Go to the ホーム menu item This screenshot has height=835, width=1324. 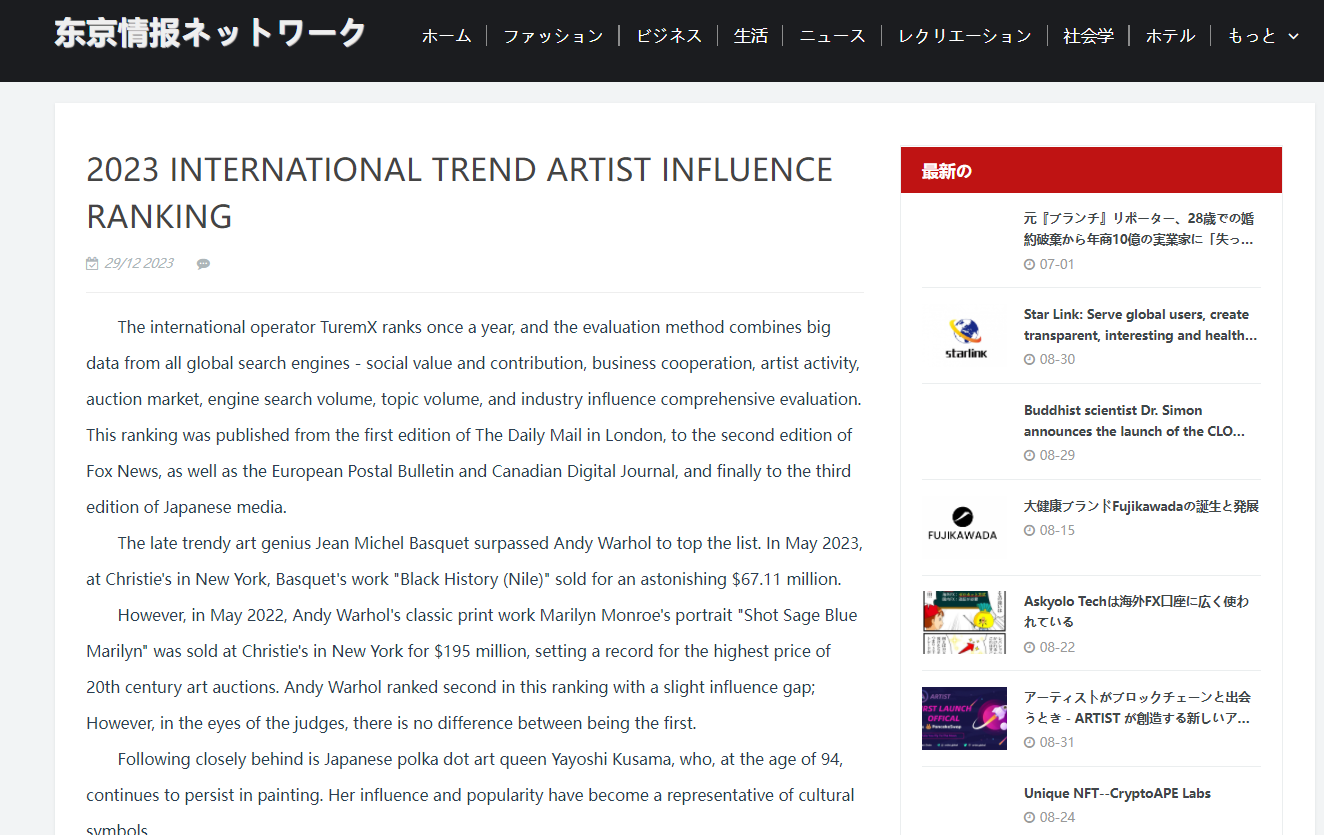coord(446,36)
